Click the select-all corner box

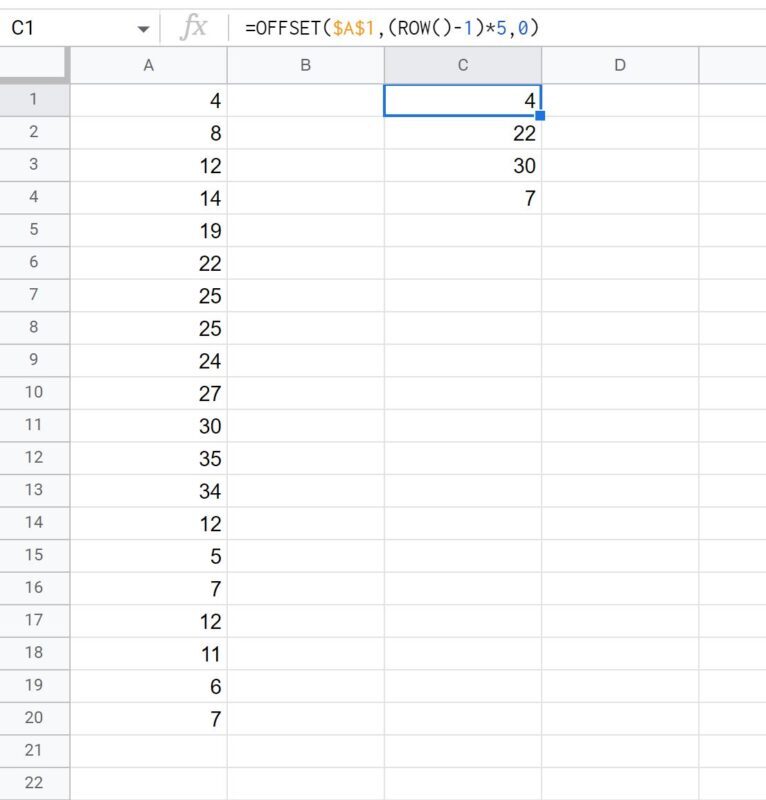pos(34,65)
